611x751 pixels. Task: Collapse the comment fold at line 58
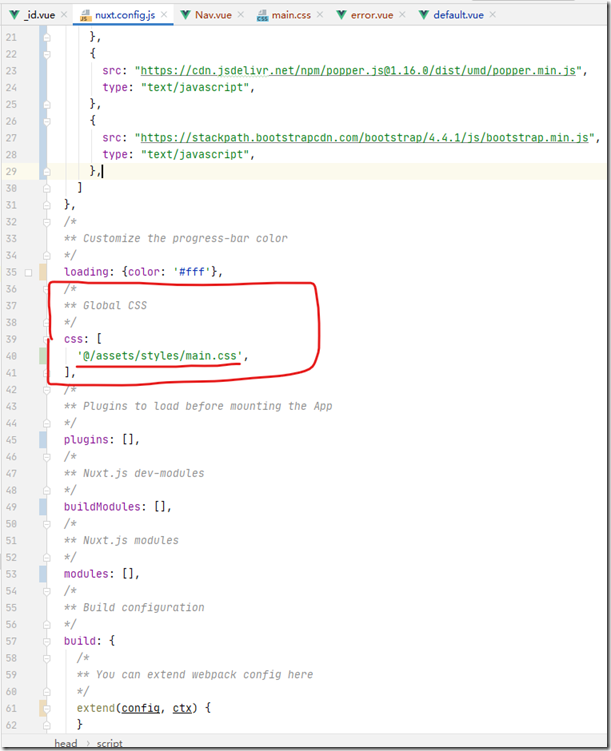46,658
